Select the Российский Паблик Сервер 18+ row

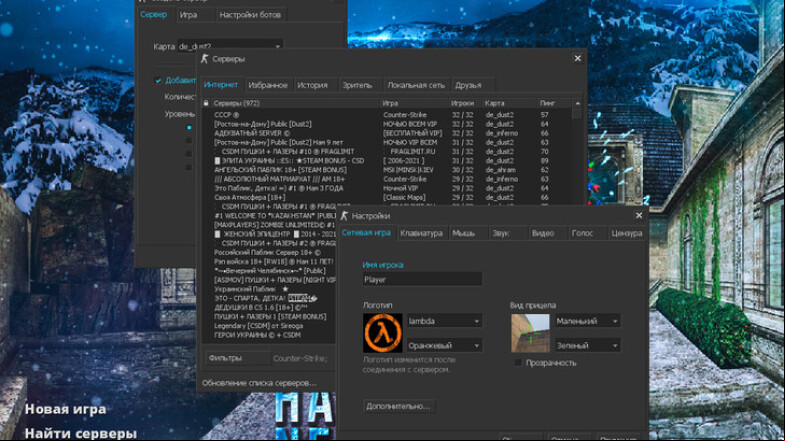coord(269,252)
